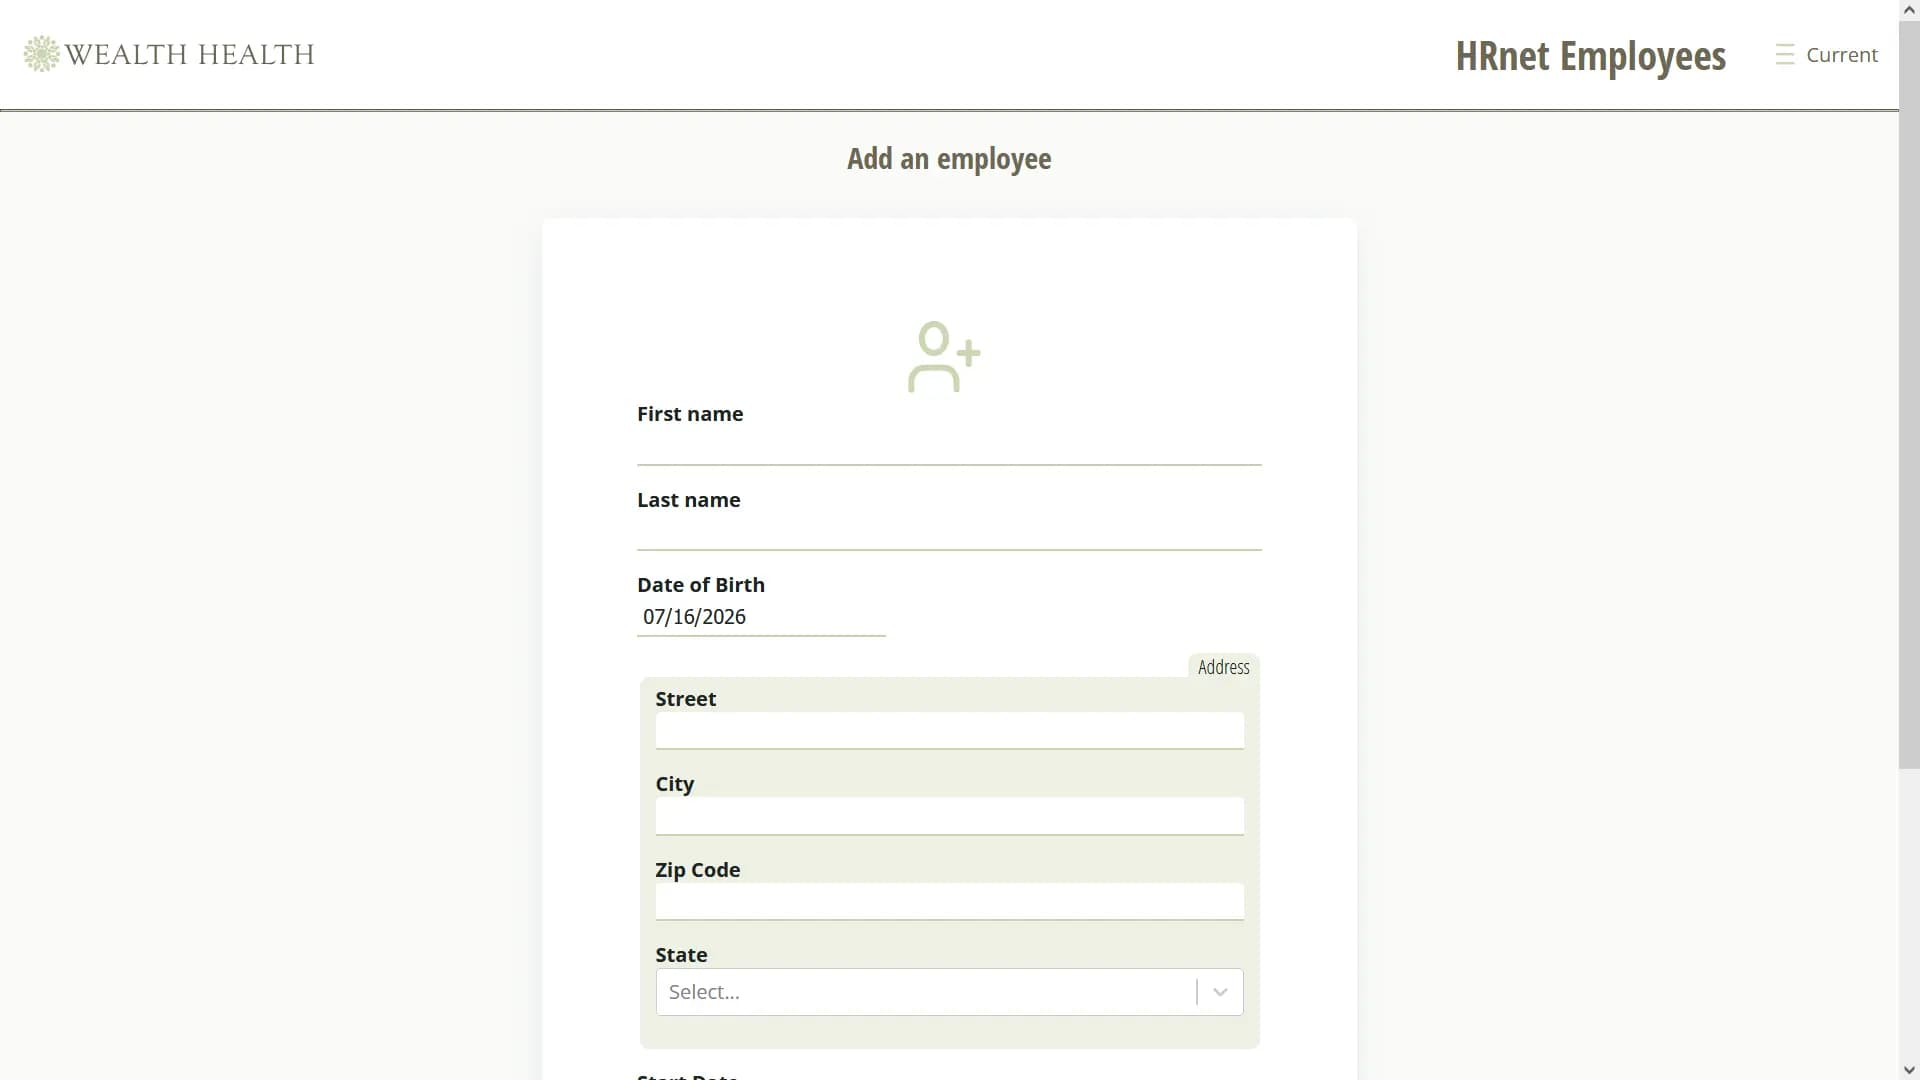Click the Wealth Health flower logo icon
The width and height of the screenshot is (1920, 1080).
tap(42, 54)
